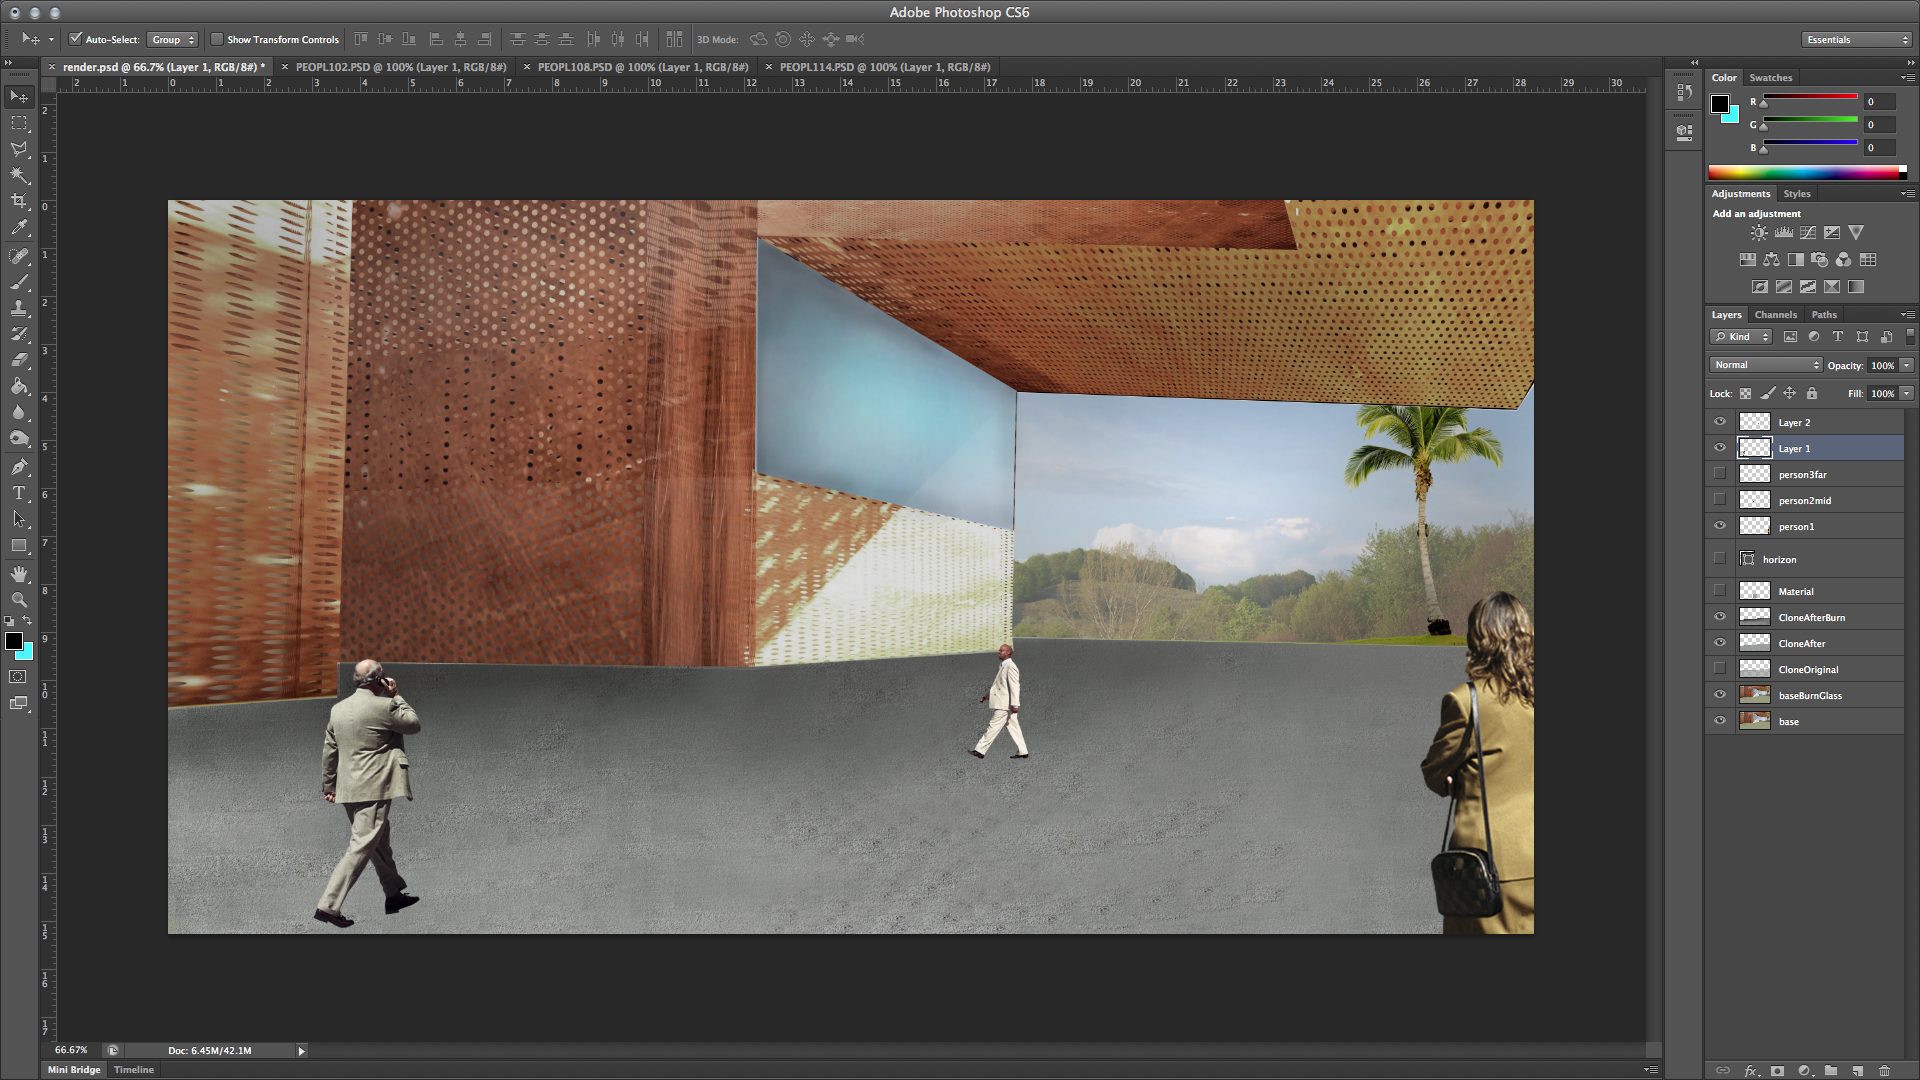This screenshot has width=1920, height=1080.
Task: Open the Mini Bridge panel
Action: tap(75, 1069)
